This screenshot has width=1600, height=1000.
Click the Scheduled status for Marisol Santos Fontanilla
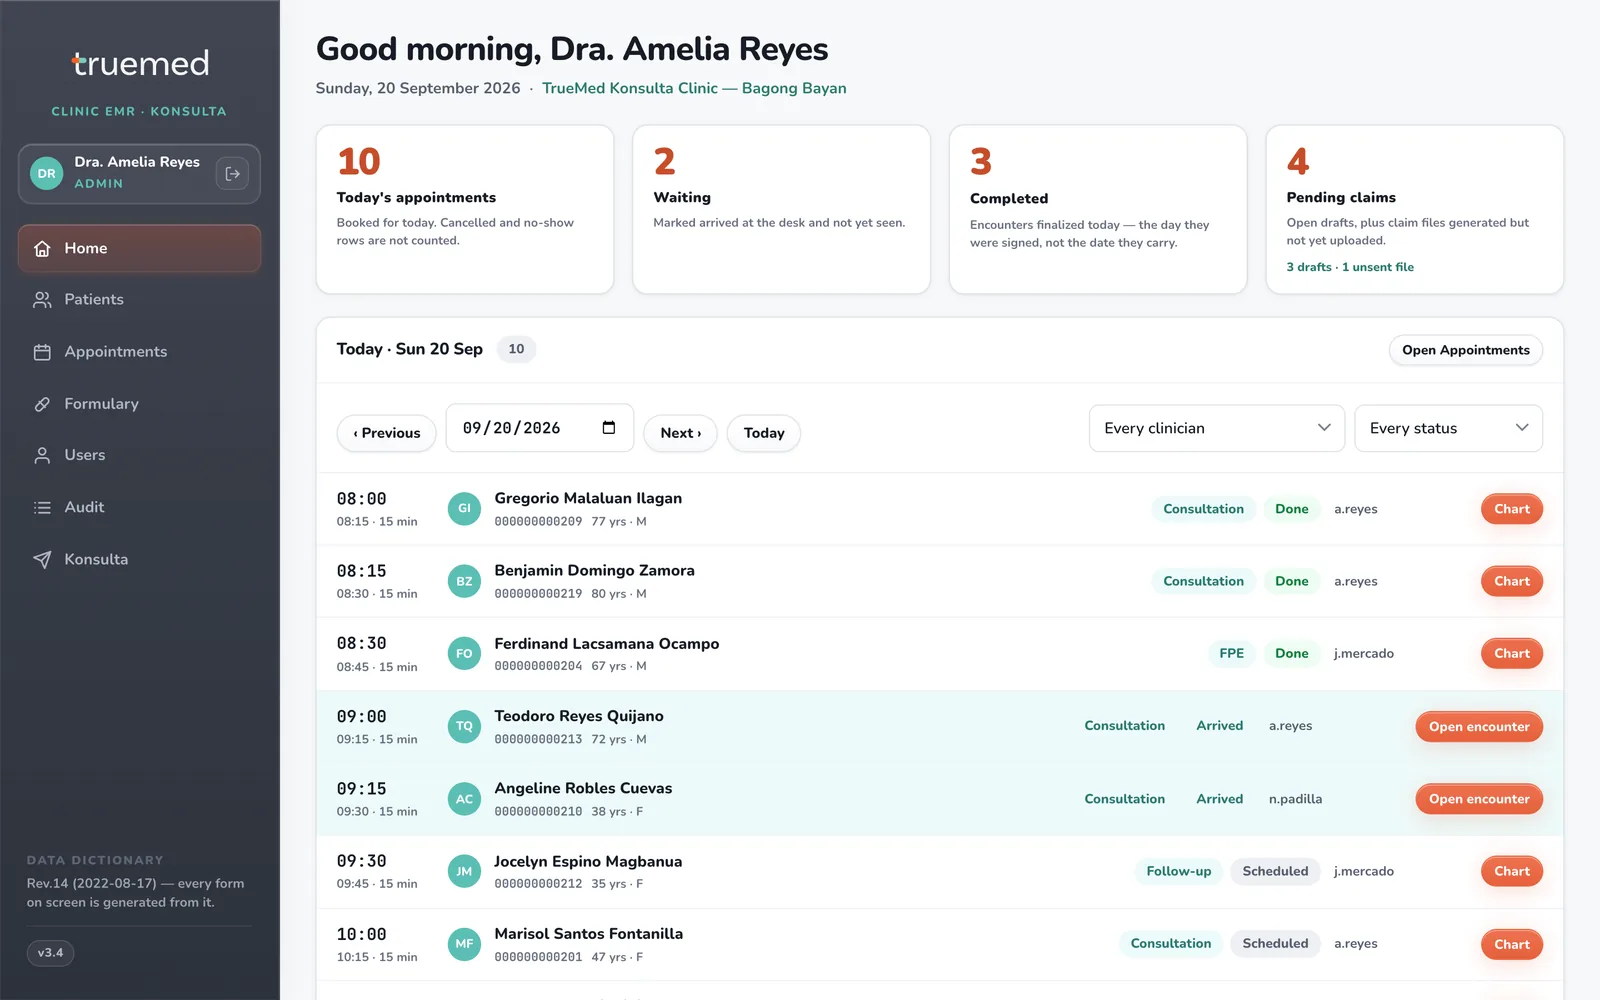[x=1275, y=944]
